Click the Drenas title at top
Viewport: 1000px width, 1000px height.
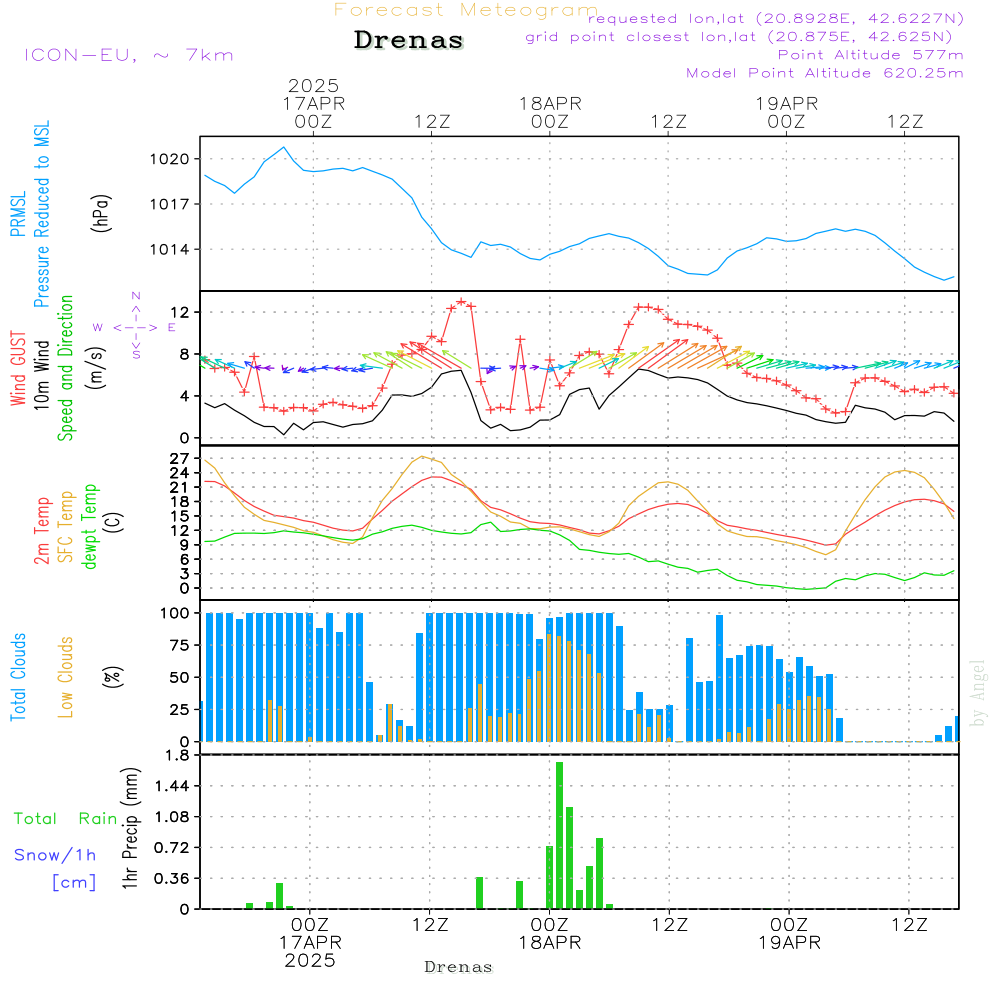(409, 41)
